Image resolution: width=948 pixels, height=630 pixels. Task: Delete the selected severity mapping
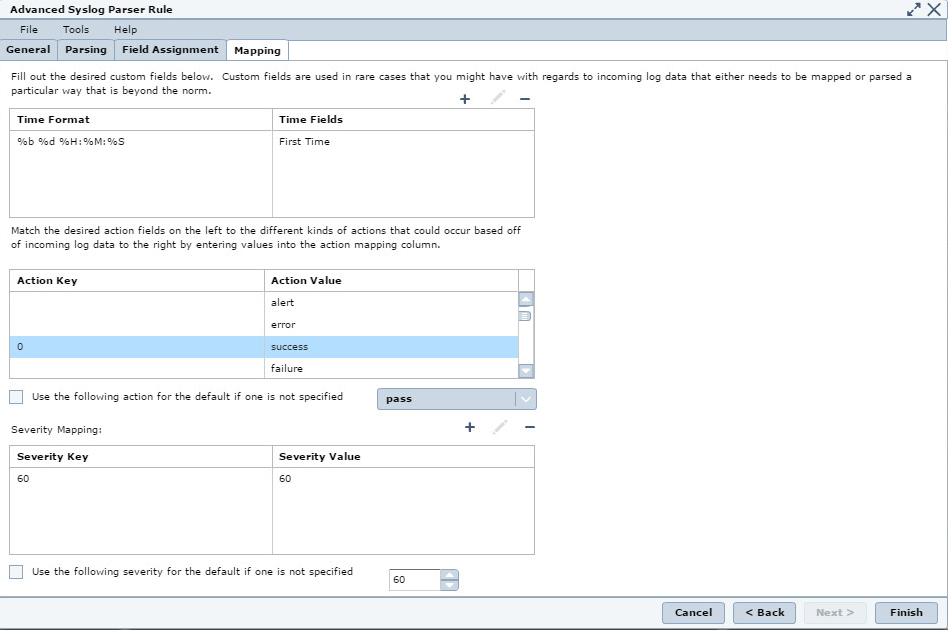click(x=530, y=427)
